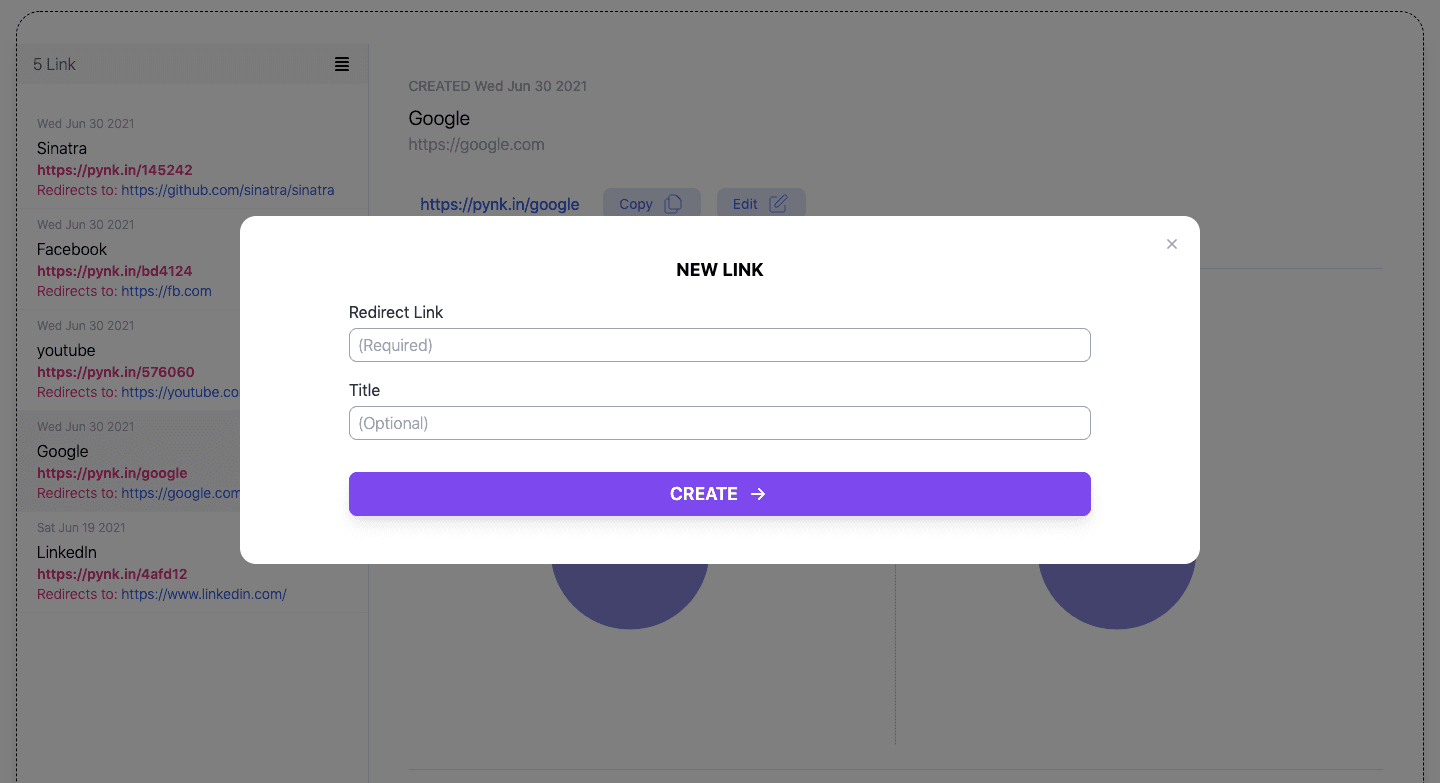Open the www.linkedin.com redirect link
Screen dimensions: 1440x783
[204, 594]
